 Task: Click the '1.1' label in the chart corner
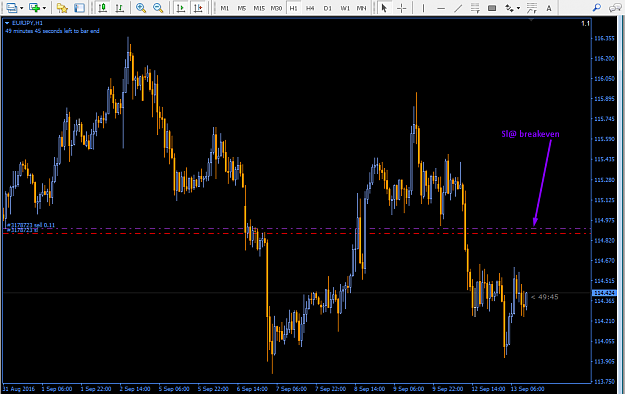click(x=585, y=24)
